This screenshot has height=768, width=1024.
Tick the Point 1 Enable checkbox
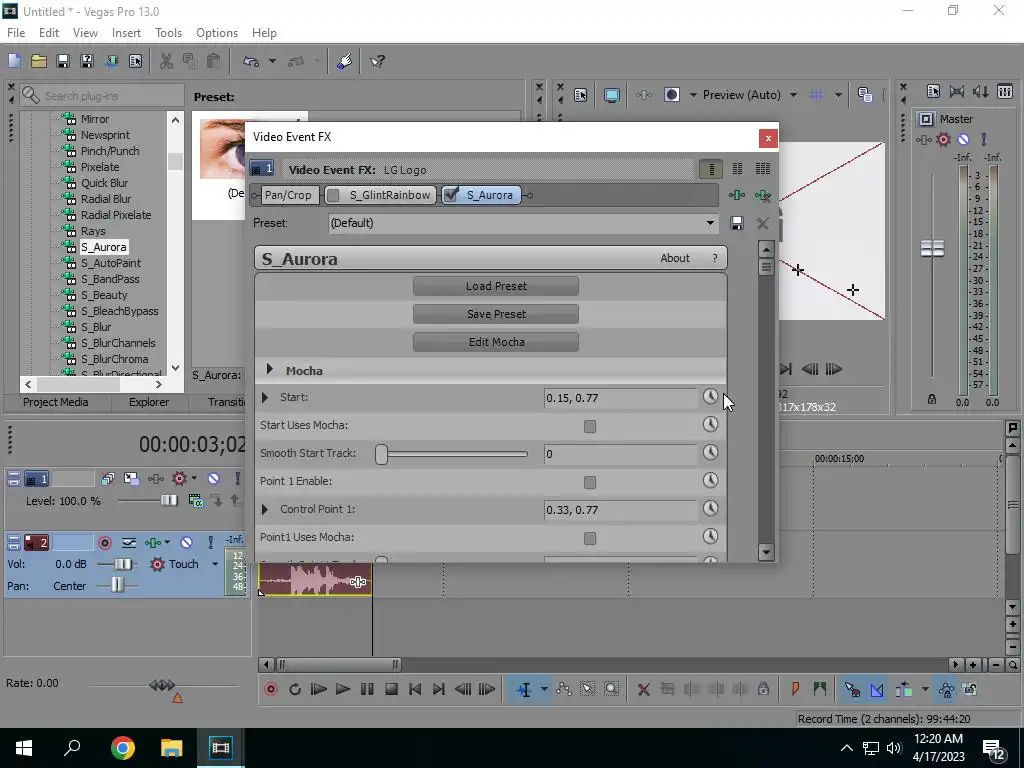590,483
